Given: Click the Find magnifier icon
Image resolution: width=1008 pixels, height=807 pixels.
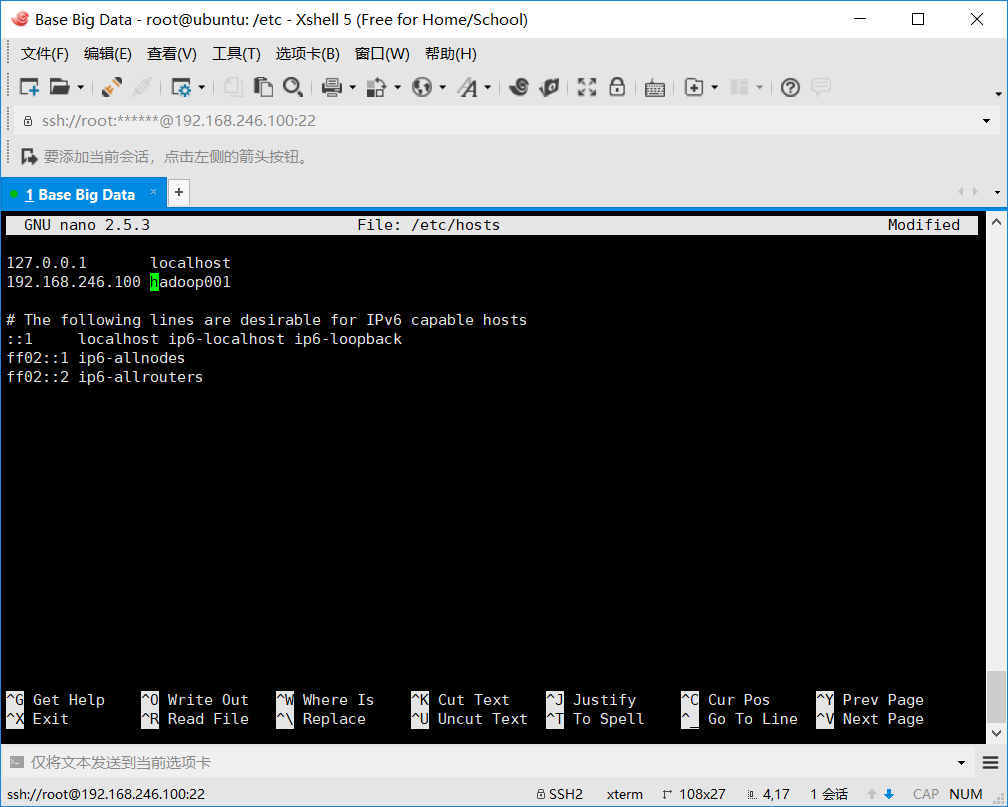Looking at the screenshot, I should point(293,87).
